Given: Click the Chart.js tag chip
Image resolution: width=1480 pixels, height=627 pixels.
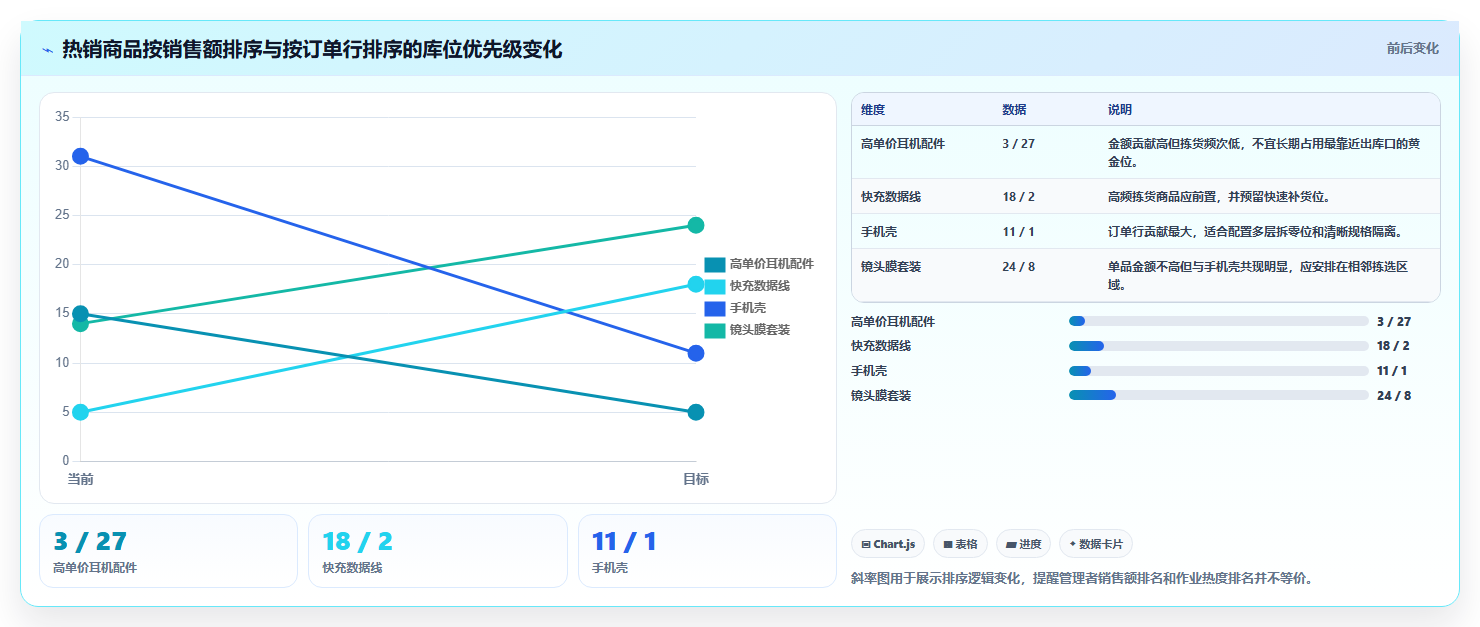Looking at the screenshot, I should [888, 544].
